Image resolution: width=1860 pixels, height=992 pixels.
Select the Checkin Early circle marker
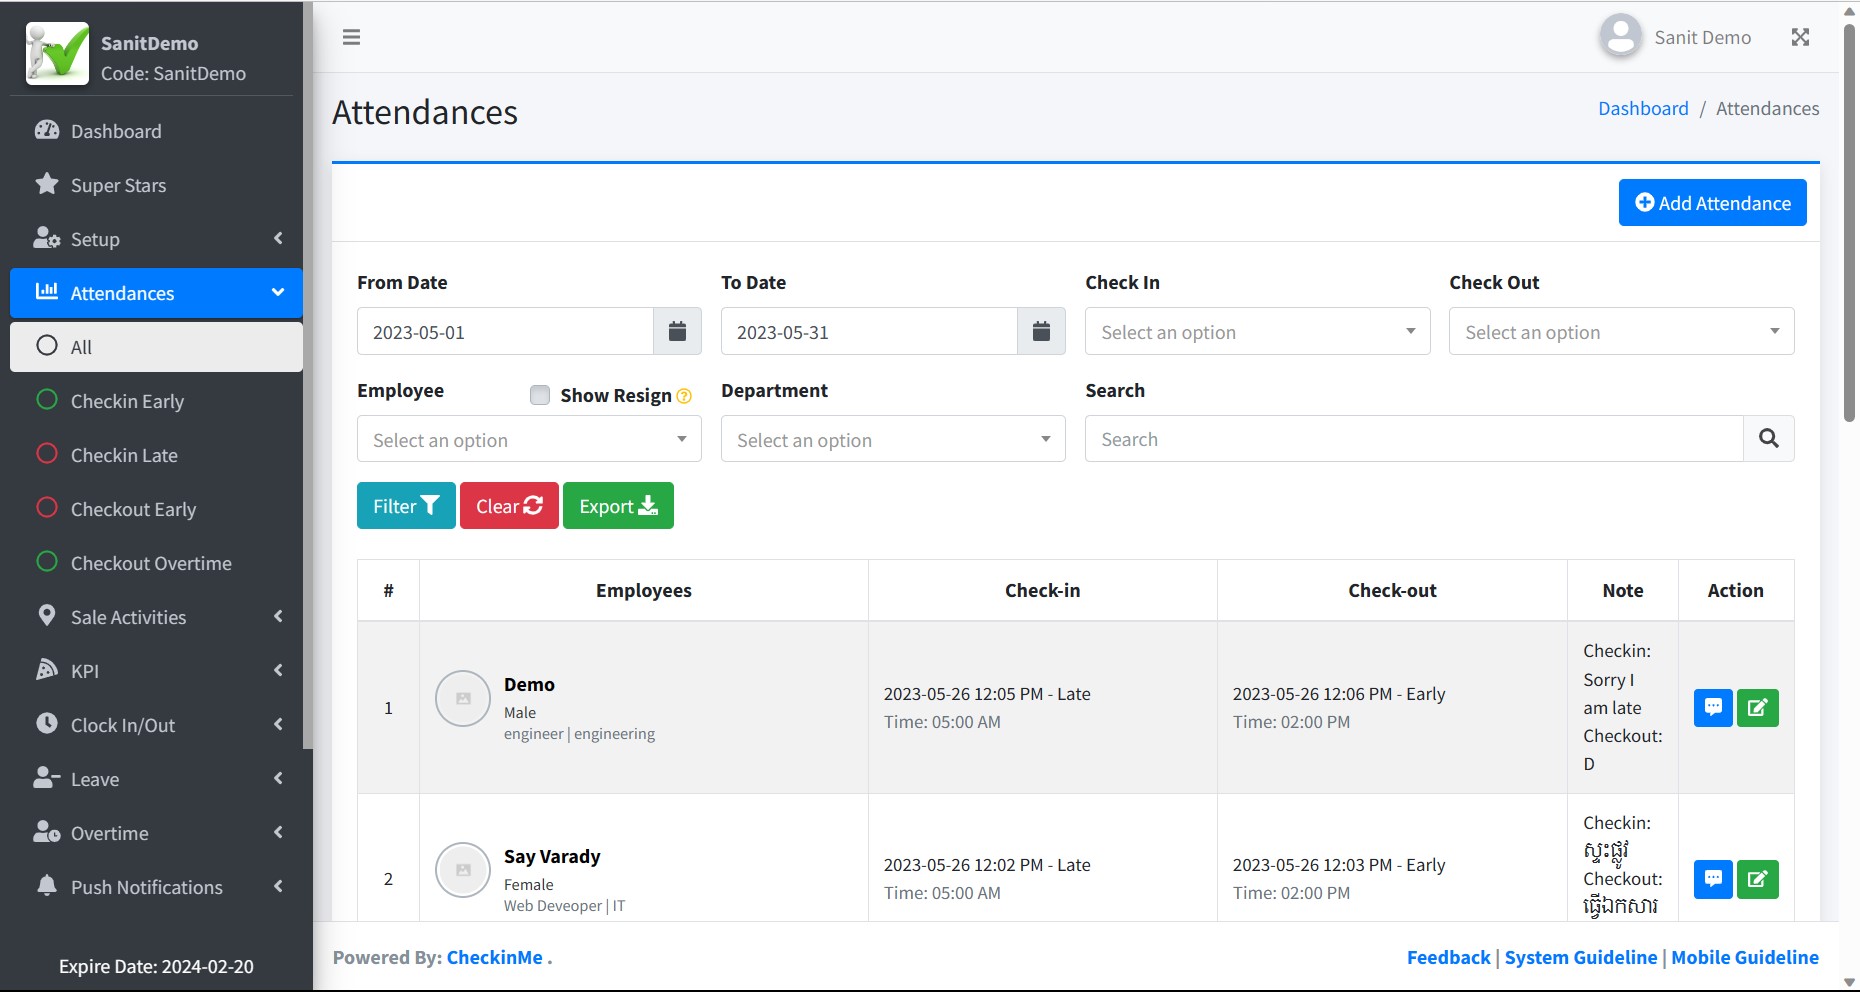(x=47, y=399)
